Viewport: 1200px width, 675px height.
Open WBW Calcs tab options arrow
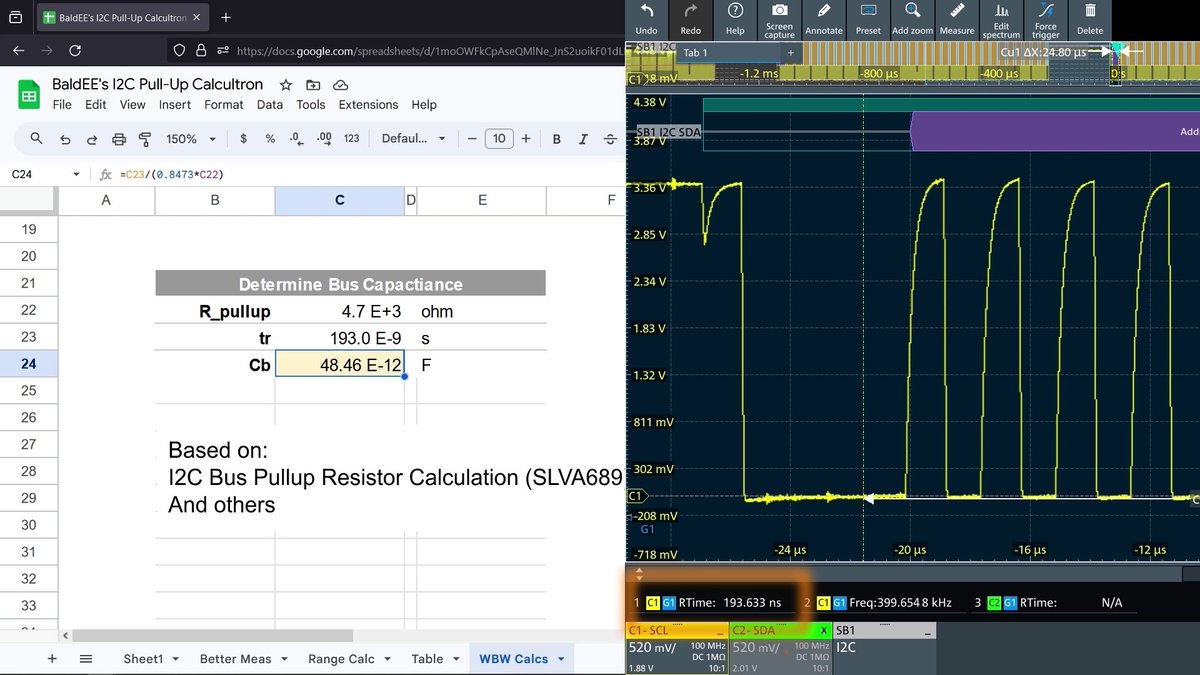560,659
